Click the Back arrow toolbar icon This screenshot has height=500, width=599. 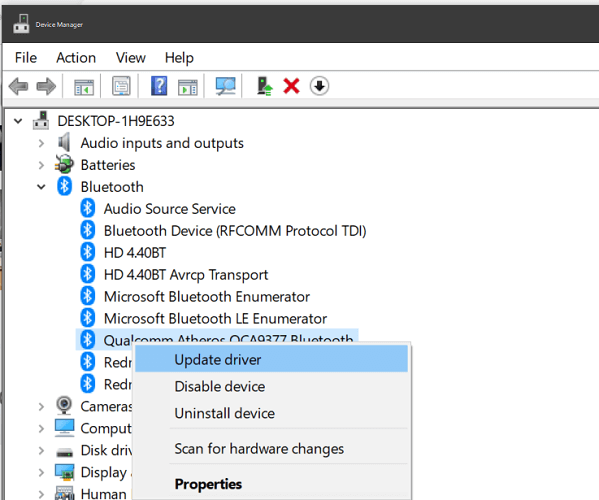(18, 86)
